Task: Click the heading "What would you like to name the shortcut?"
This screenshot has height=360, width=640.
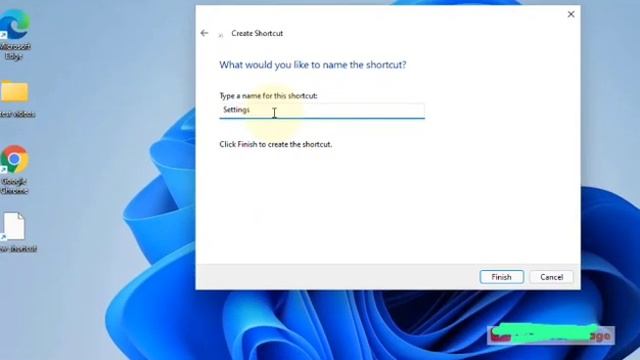Action: [313, 64]
